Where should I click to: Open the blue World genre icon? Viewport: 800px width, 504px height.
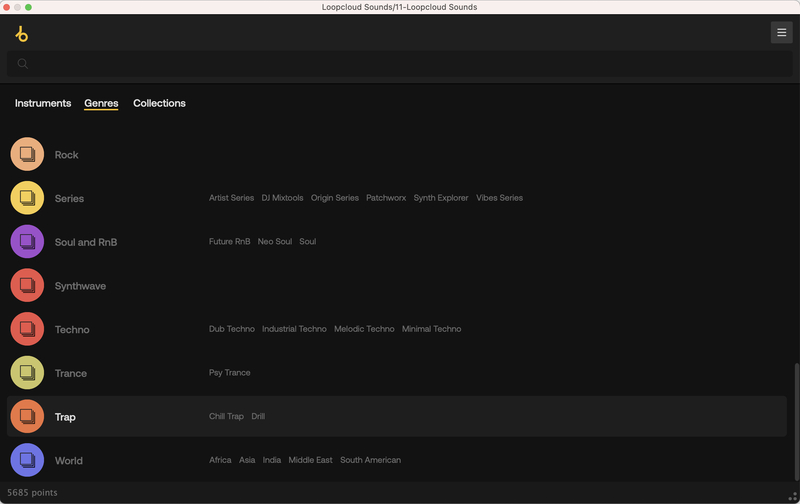click(27, 460)
